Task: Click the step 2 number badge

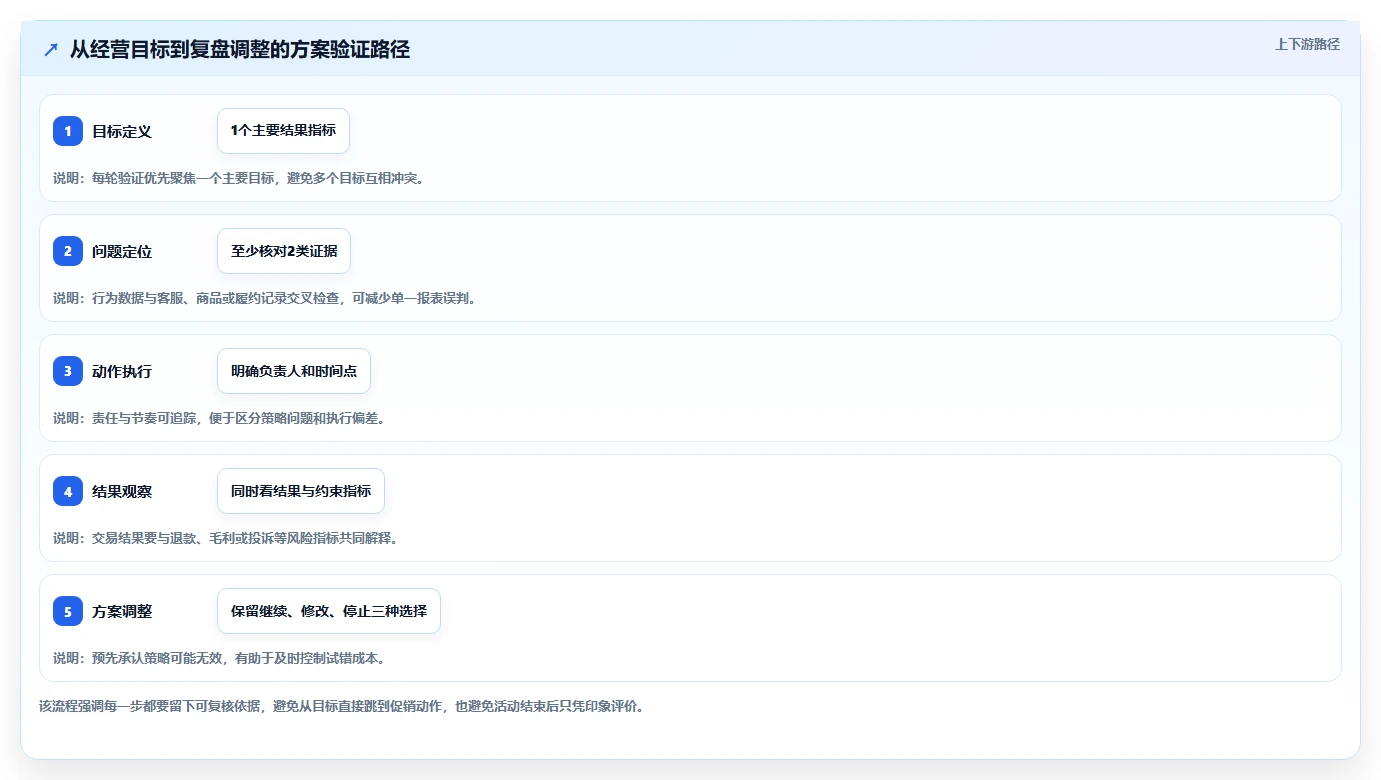Action: point(68,251)
